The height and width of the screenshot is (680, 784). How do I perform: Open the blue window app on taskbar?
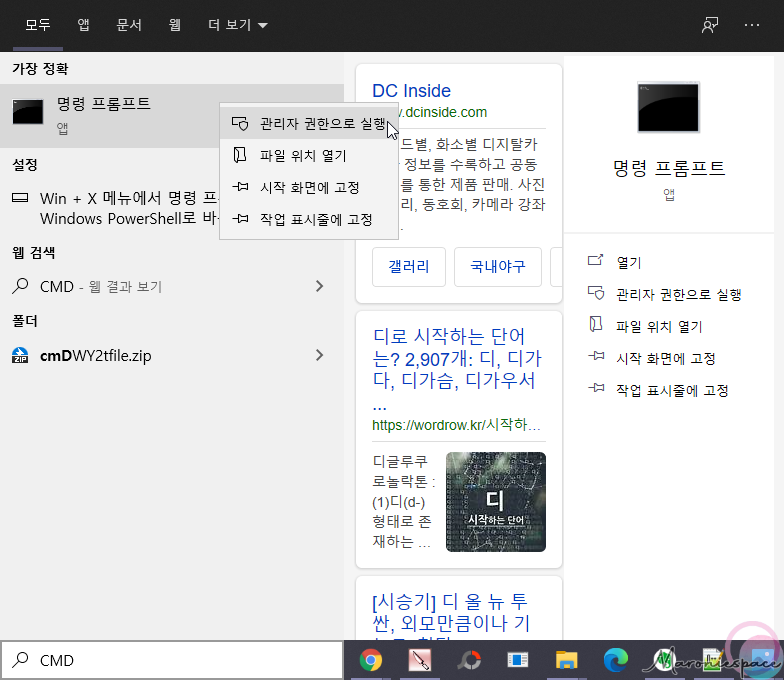[x=518, y=660]
